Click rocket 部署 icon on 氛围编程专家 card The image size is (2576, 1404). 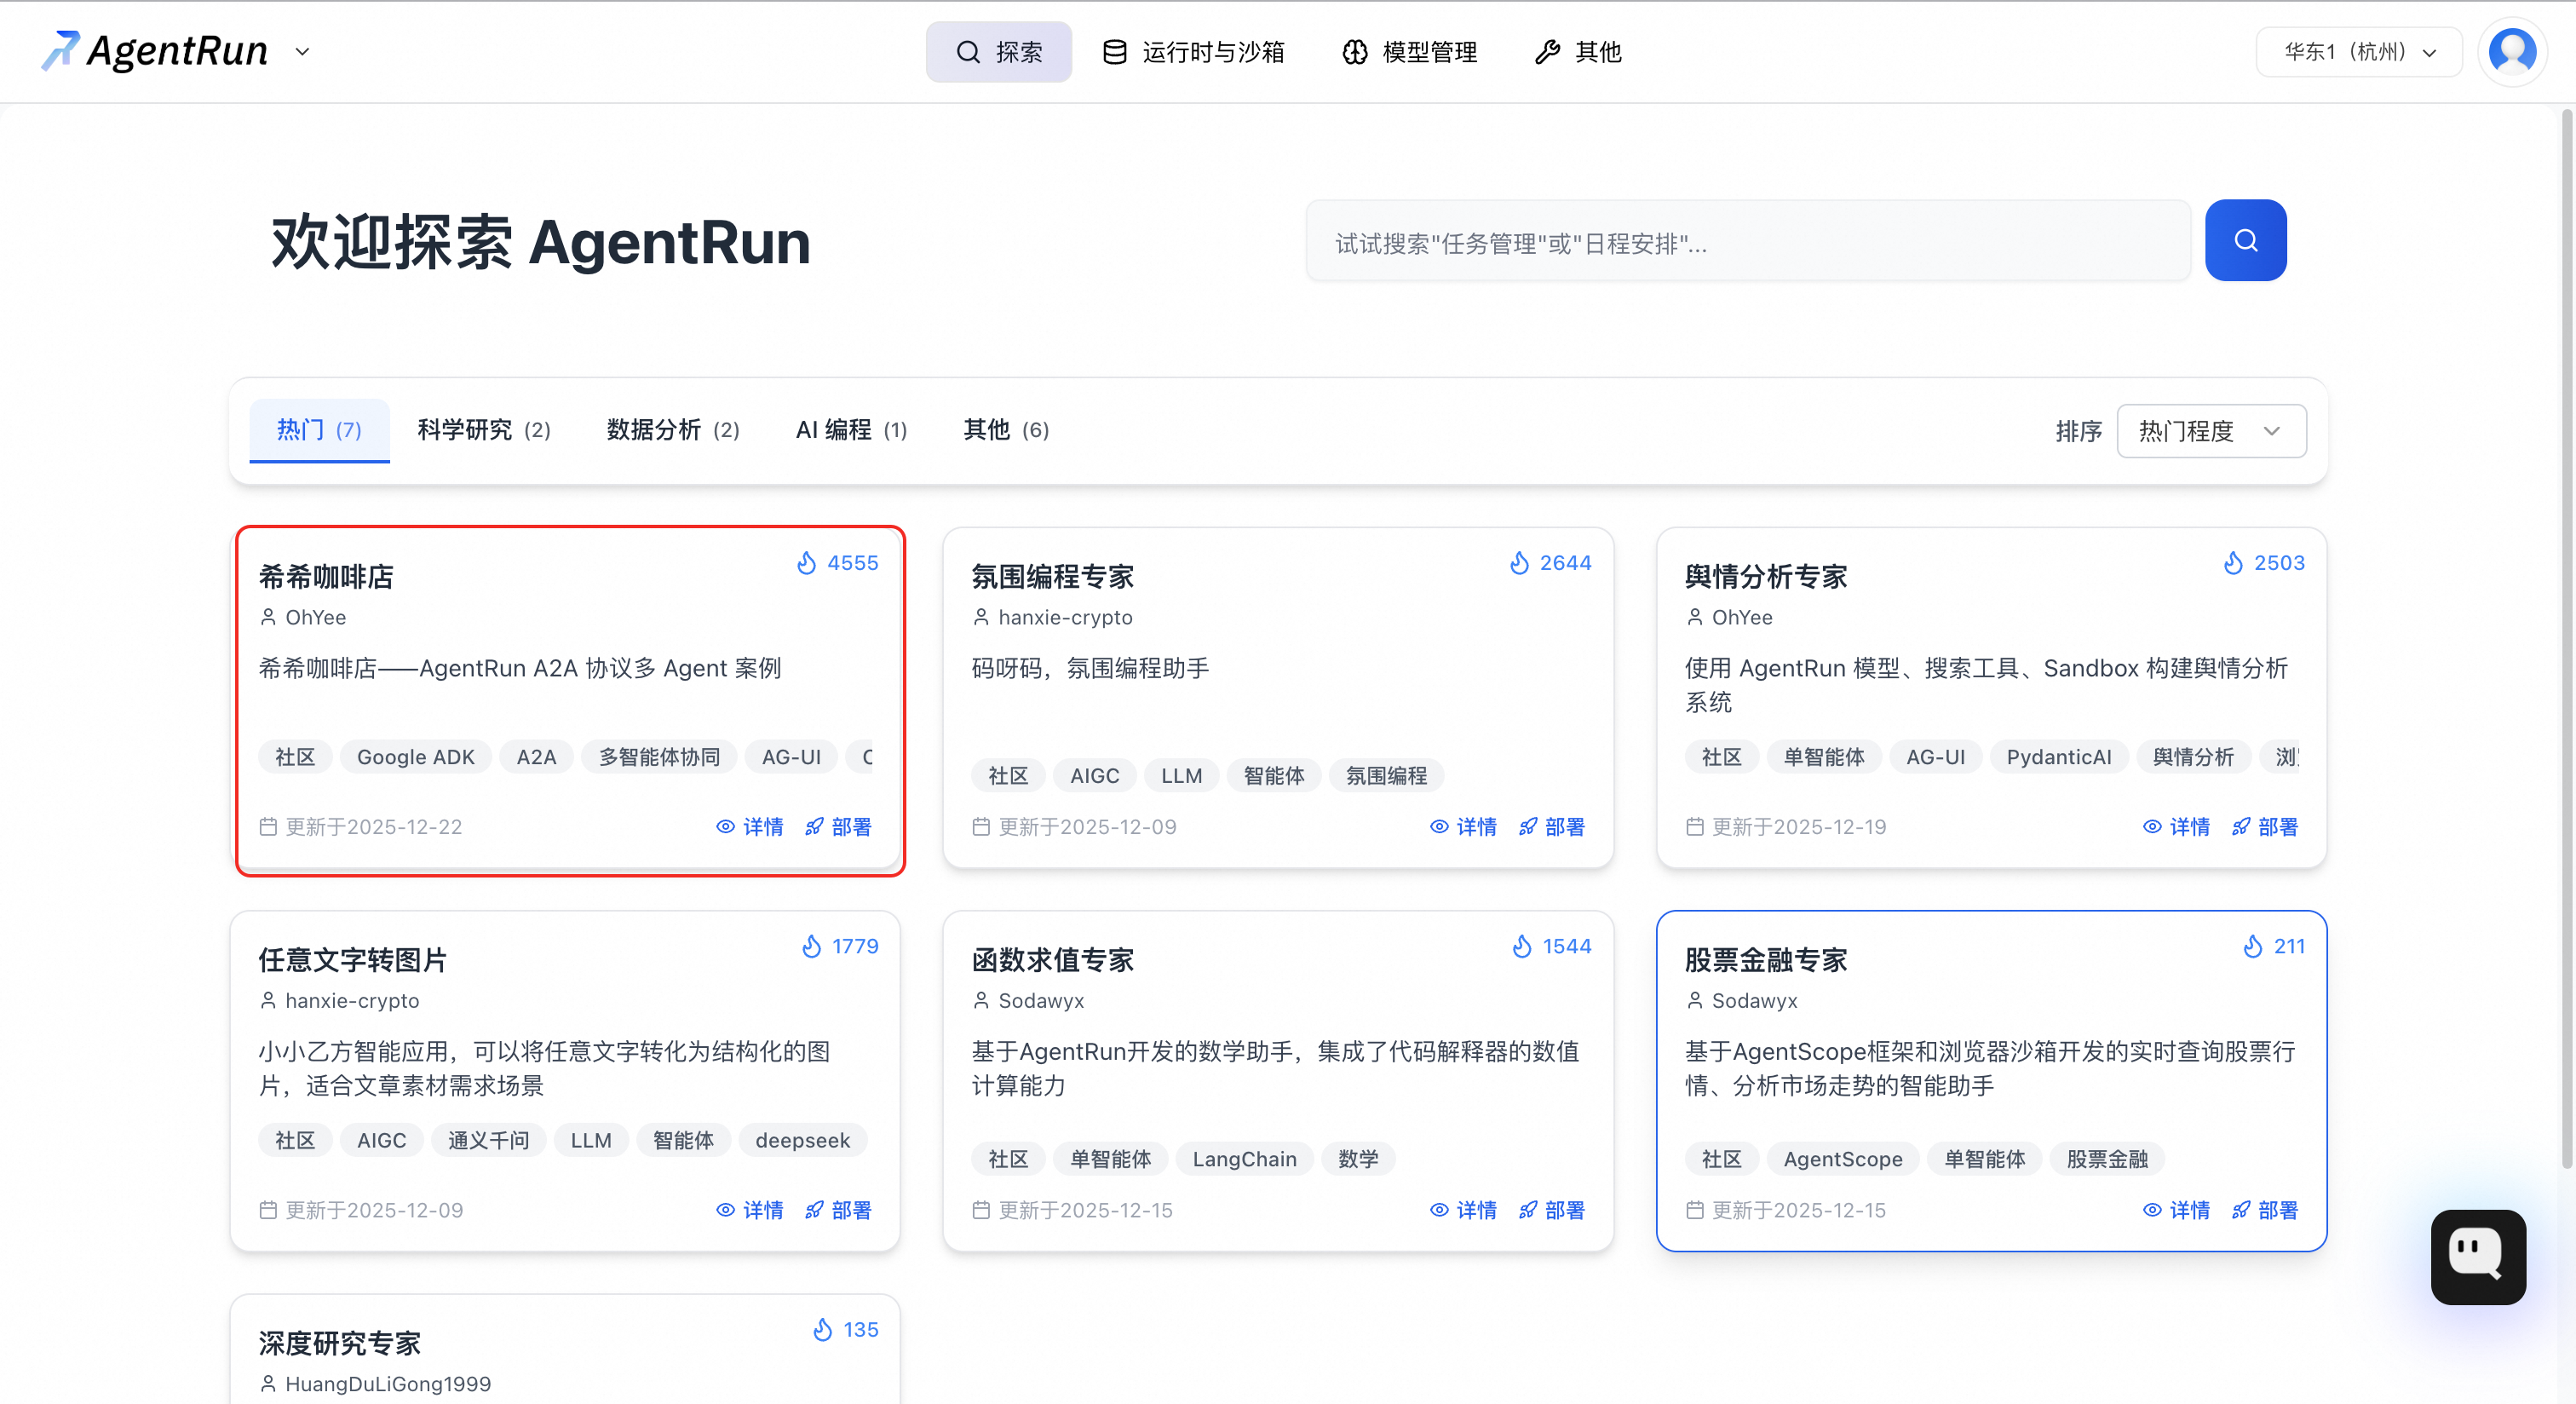1527,827
